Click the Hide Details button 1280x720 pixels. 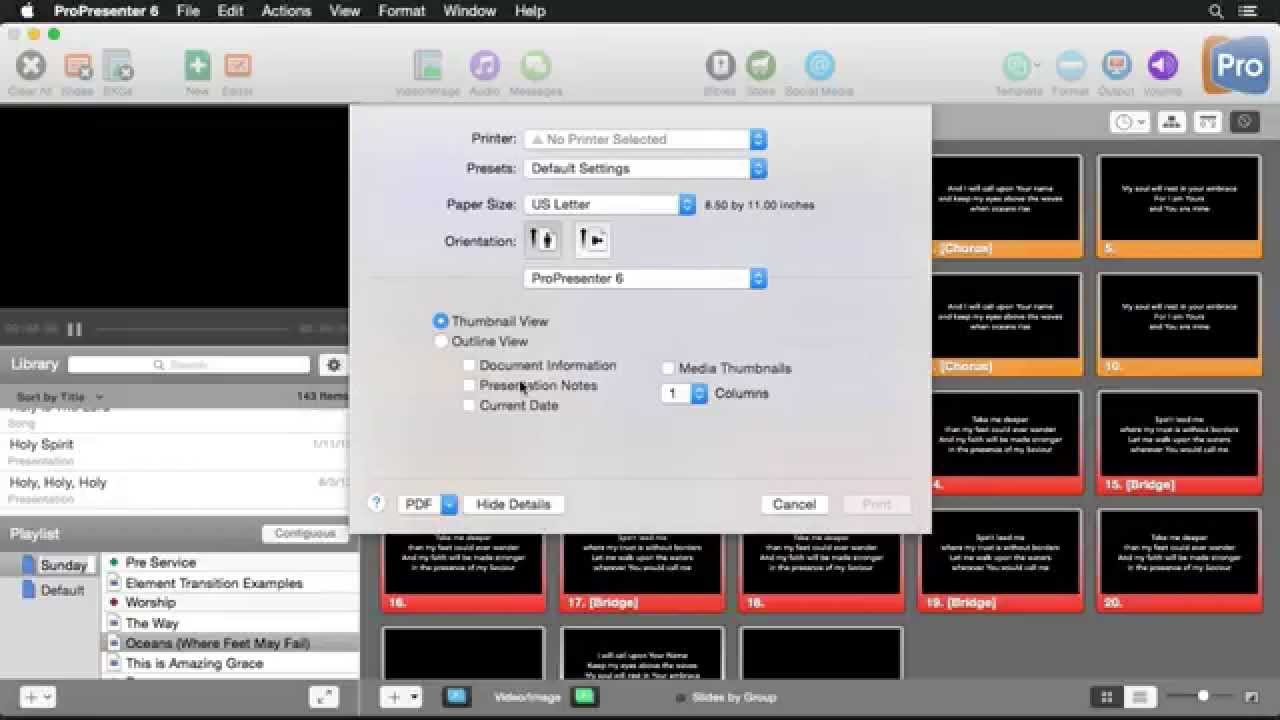point(513,504)
